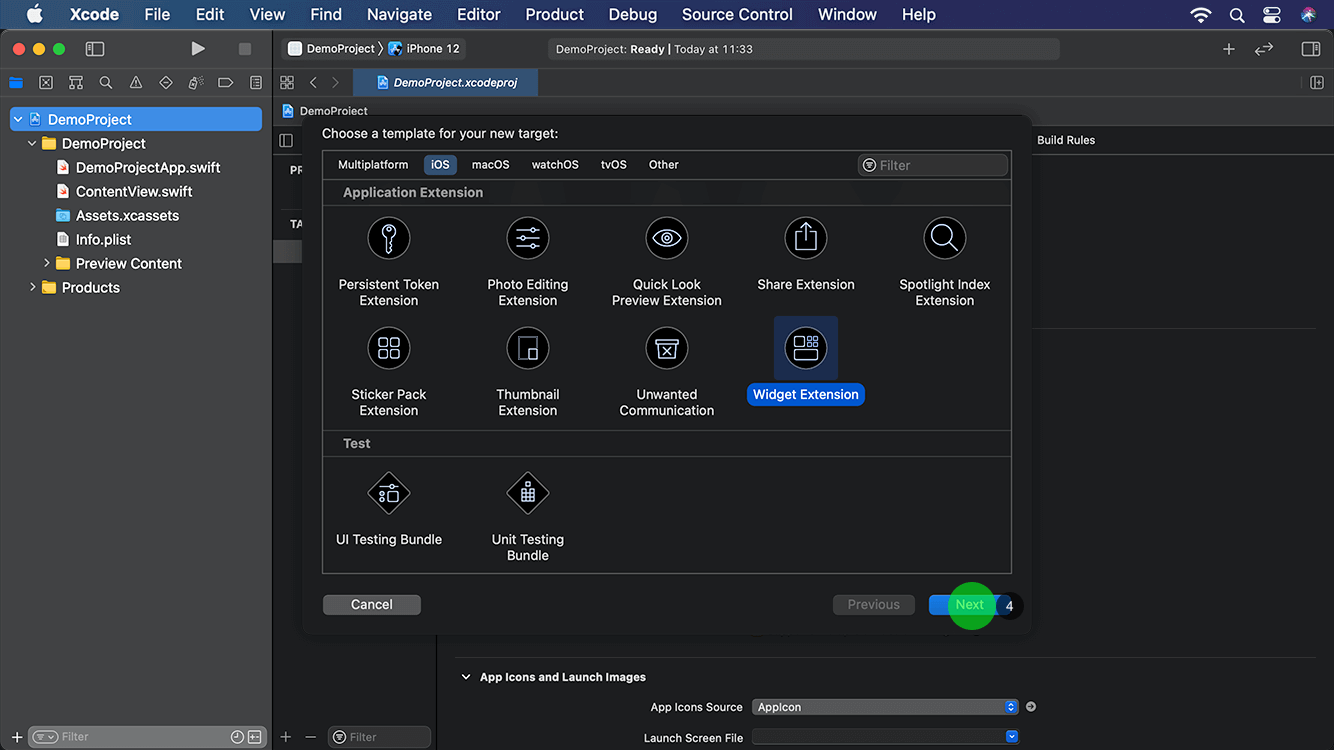The width and height of the screenshot is (1334, 750).
Task: Open the iPhone 12 destination selector
Action: (425, 48)
